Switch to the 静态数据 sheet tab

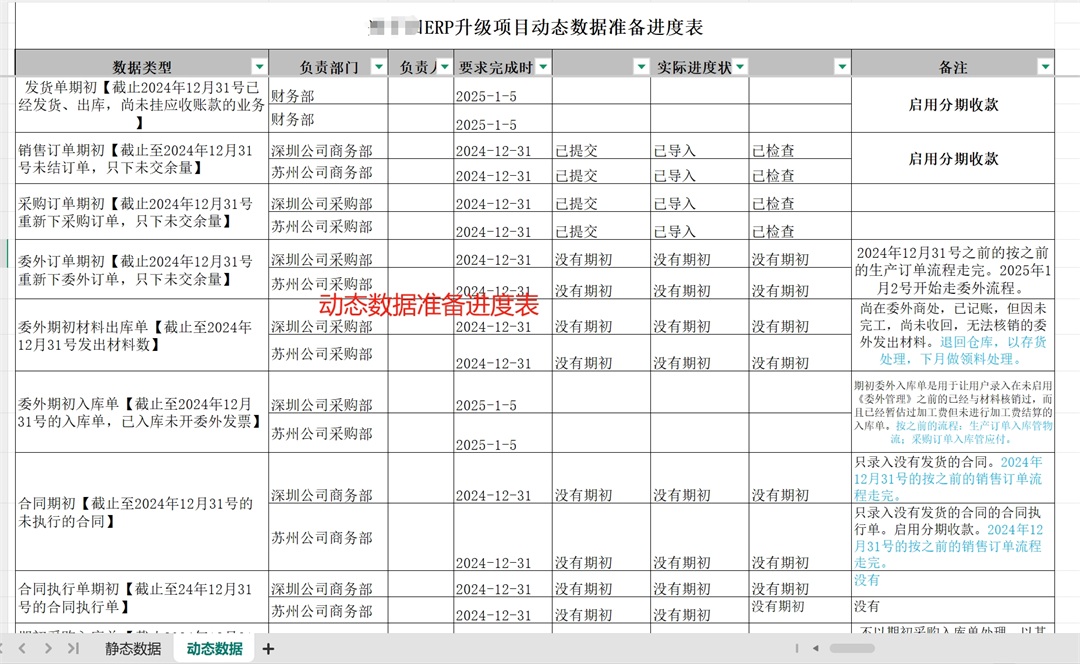tap(133, 649)
